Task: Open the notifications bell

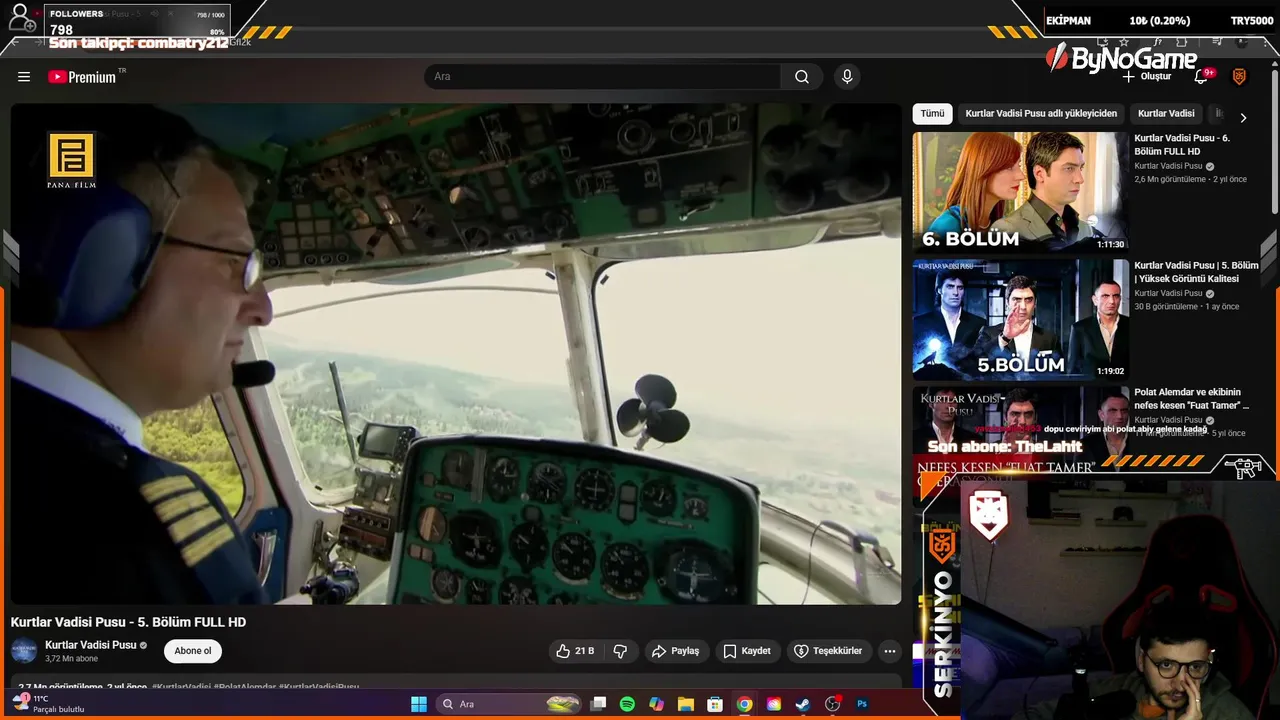Action: 1202,77
